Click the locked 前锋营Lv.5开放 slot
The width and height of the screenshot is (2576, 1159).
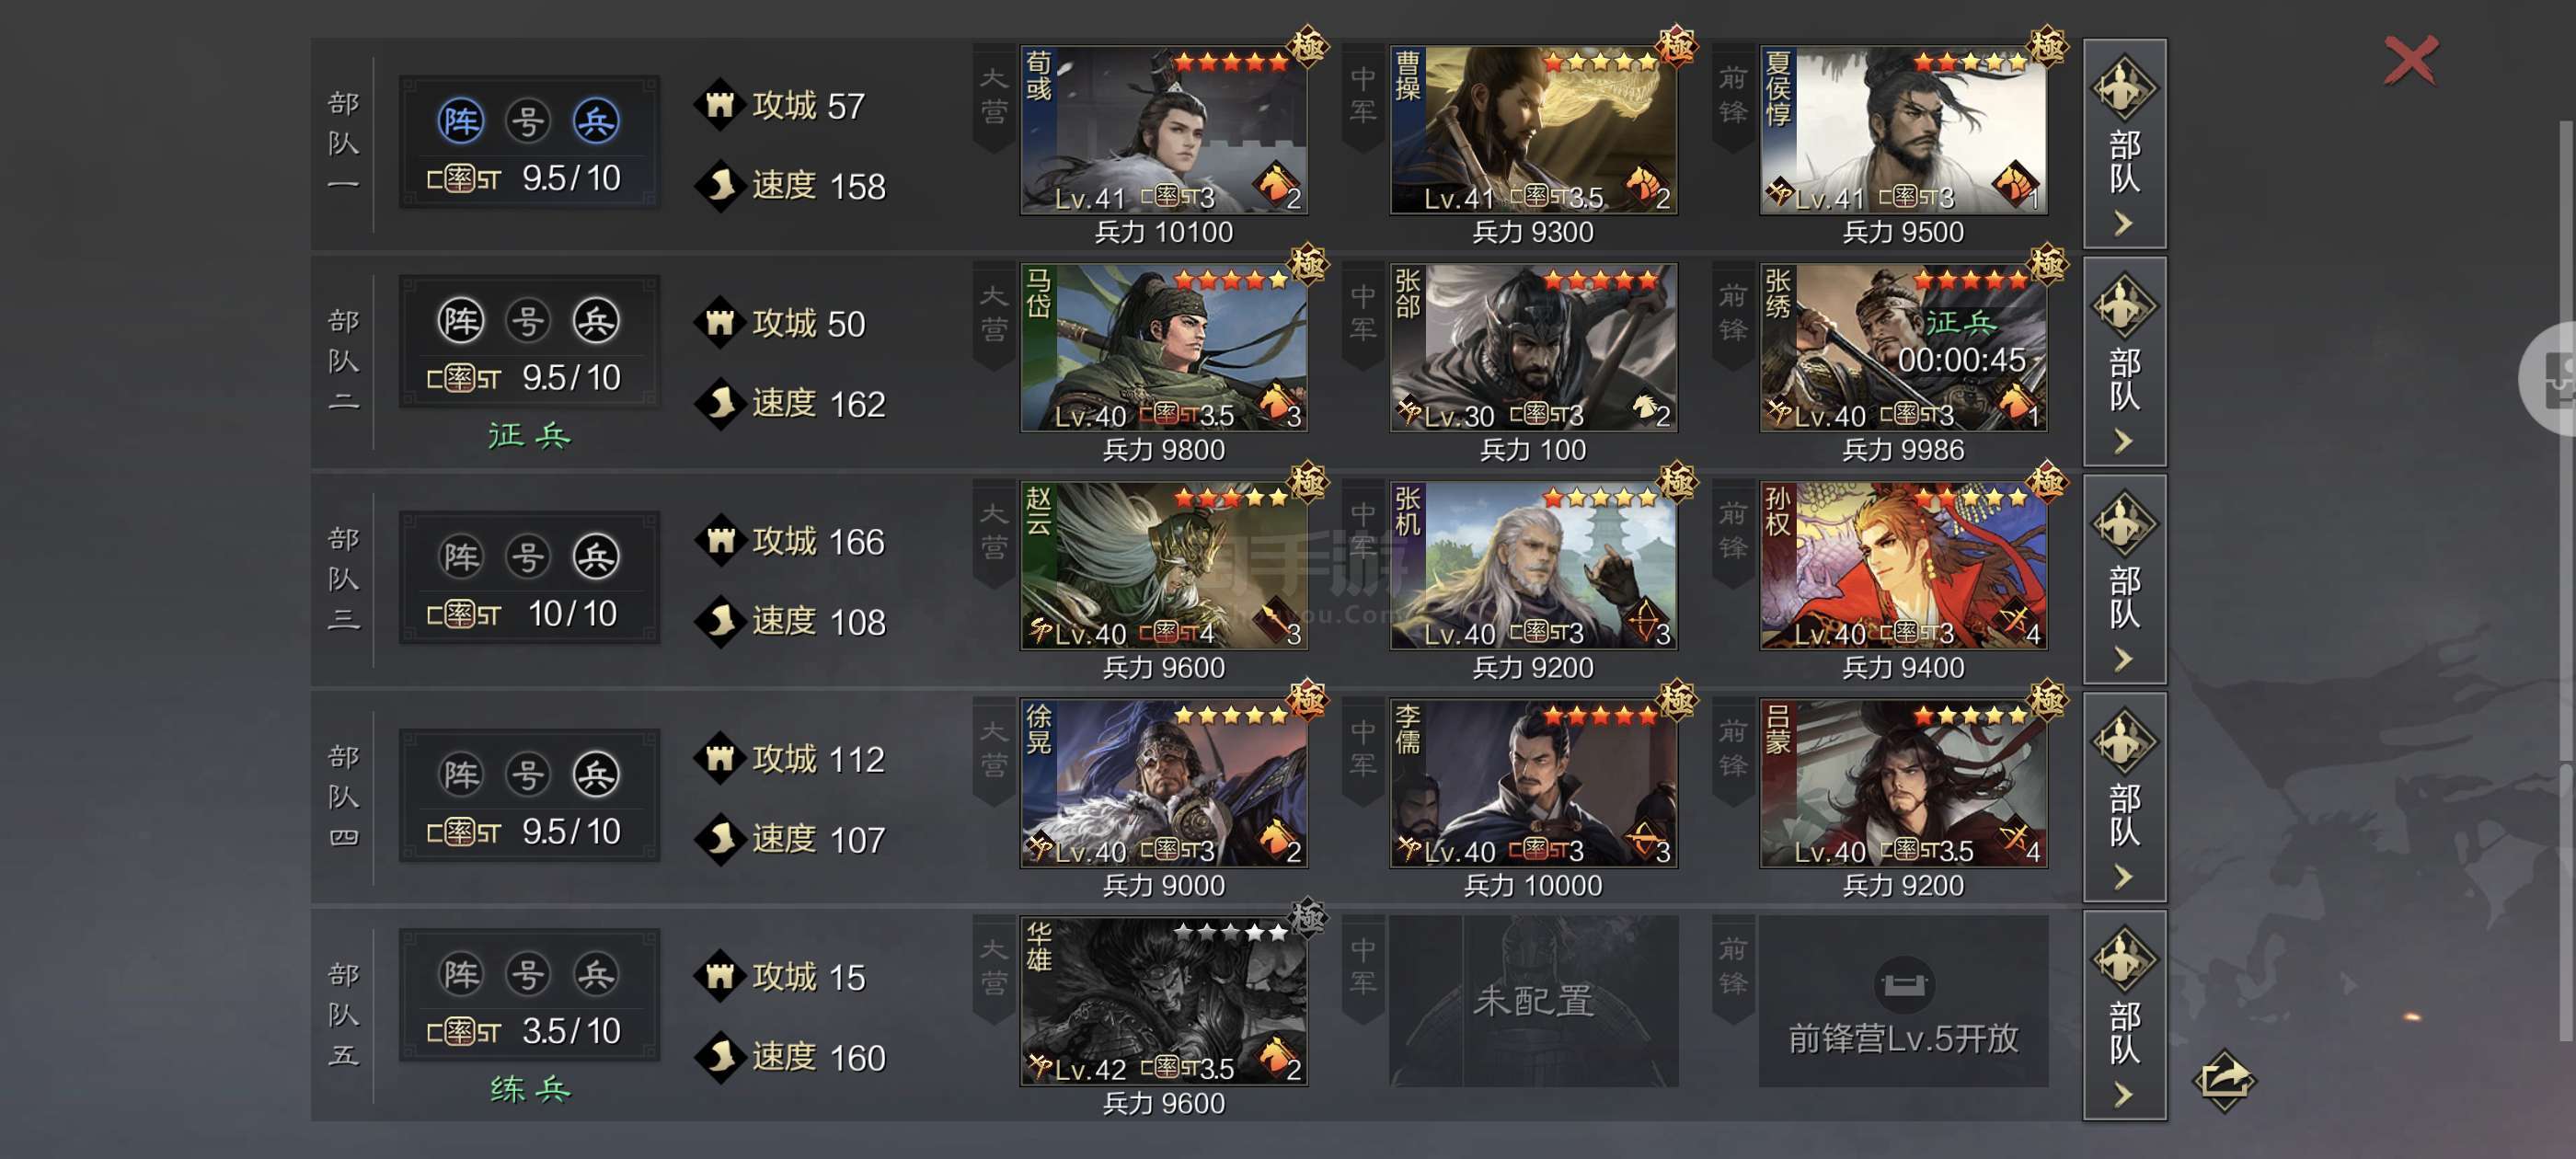(x=1903, y=1001)
